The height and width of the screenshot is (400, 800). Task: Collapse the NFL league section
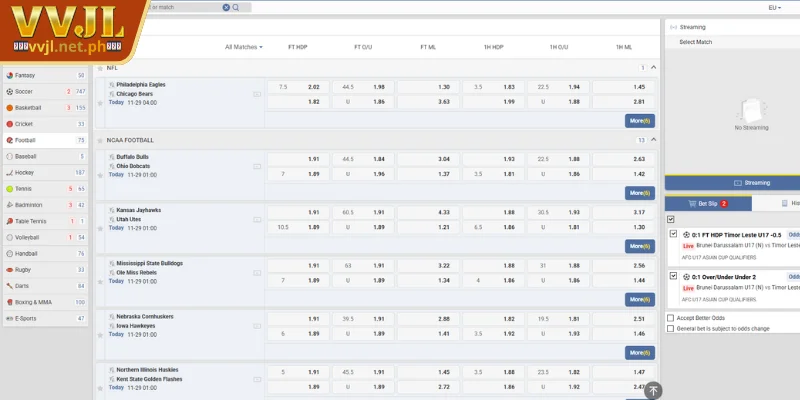coord(654,67)
